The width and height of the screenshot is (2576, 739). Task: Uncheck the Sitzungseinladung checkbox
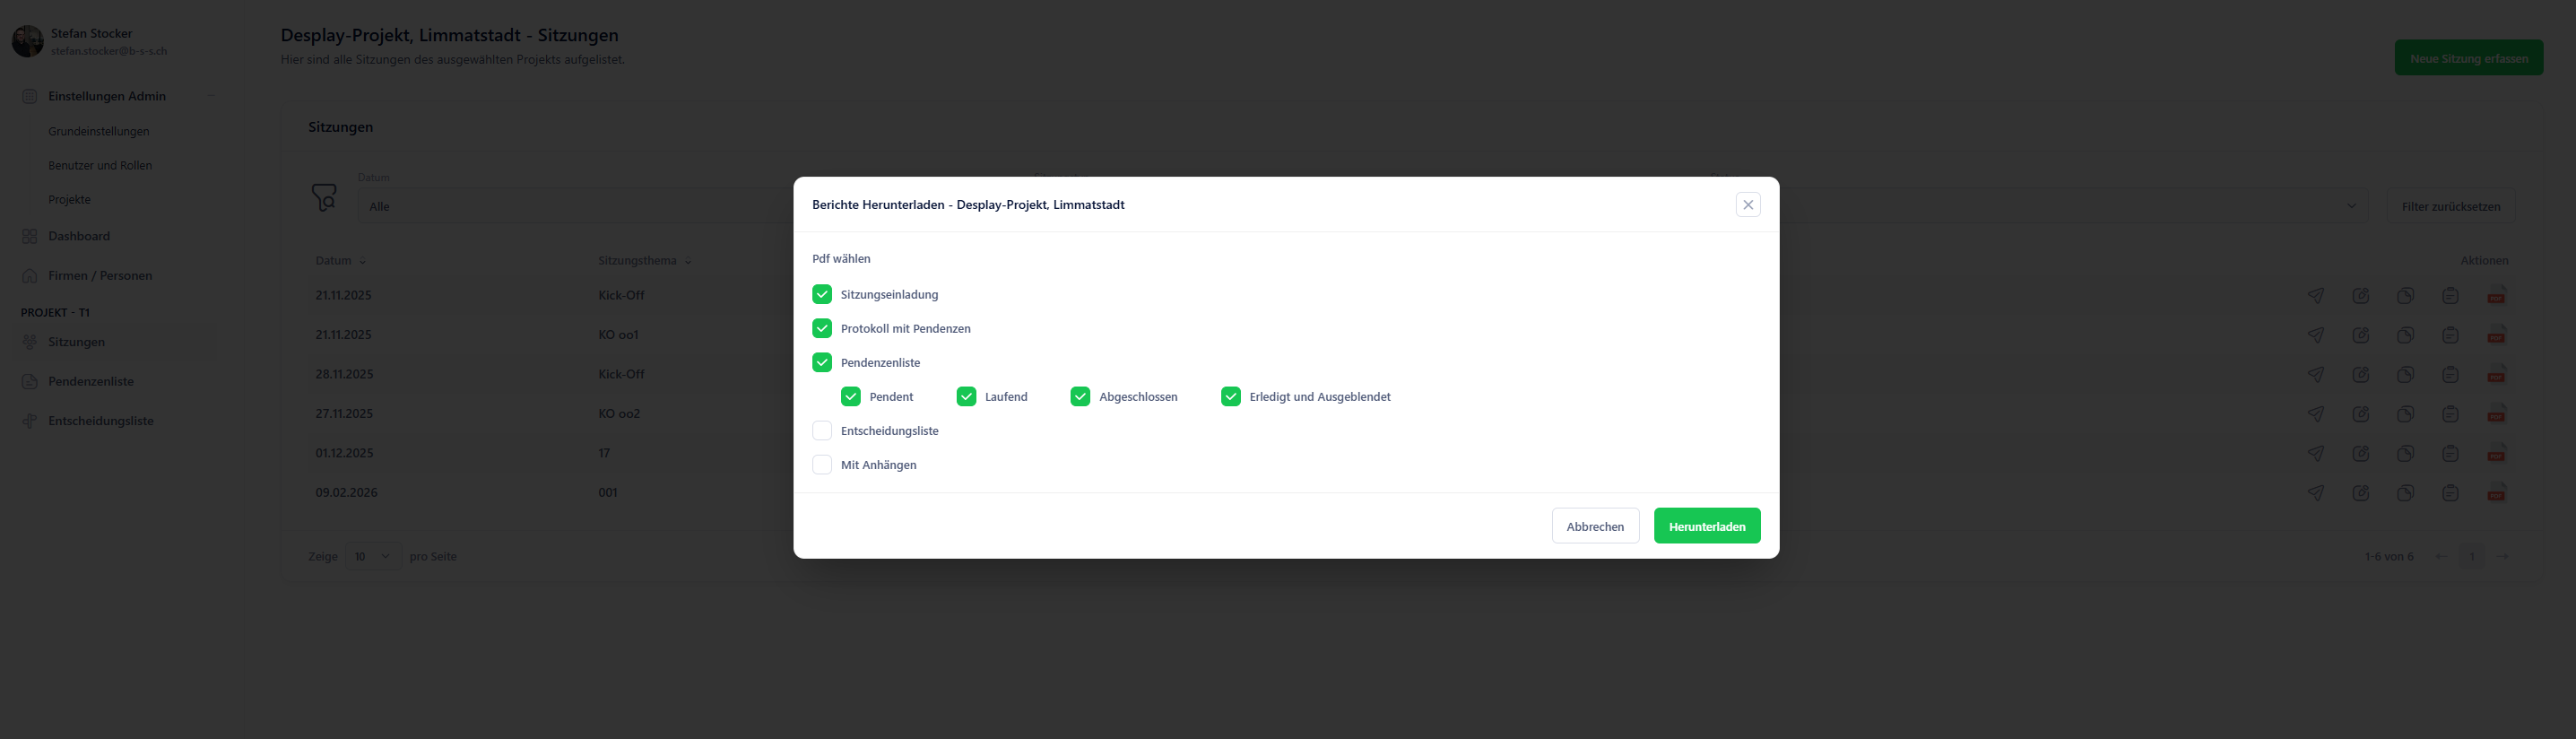pos(822,295)
